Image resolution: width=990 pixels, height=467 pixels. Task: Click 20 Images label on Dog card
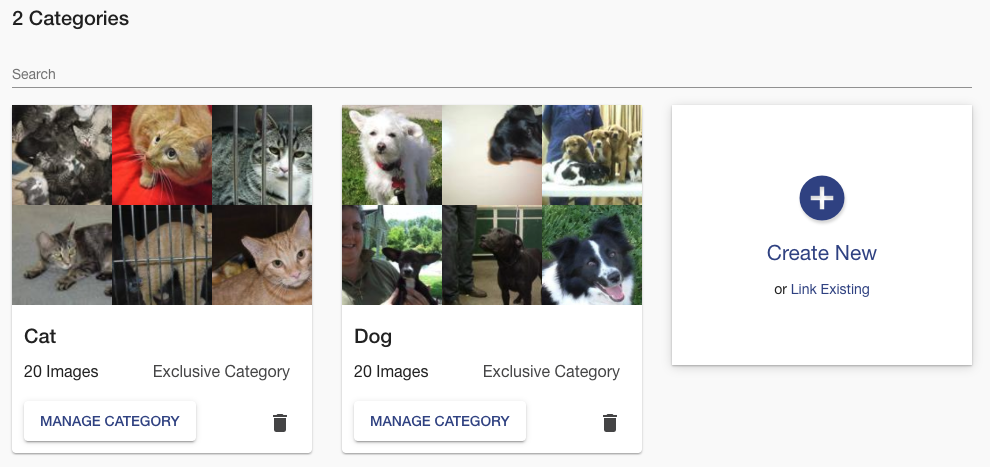tap(391, 372)
